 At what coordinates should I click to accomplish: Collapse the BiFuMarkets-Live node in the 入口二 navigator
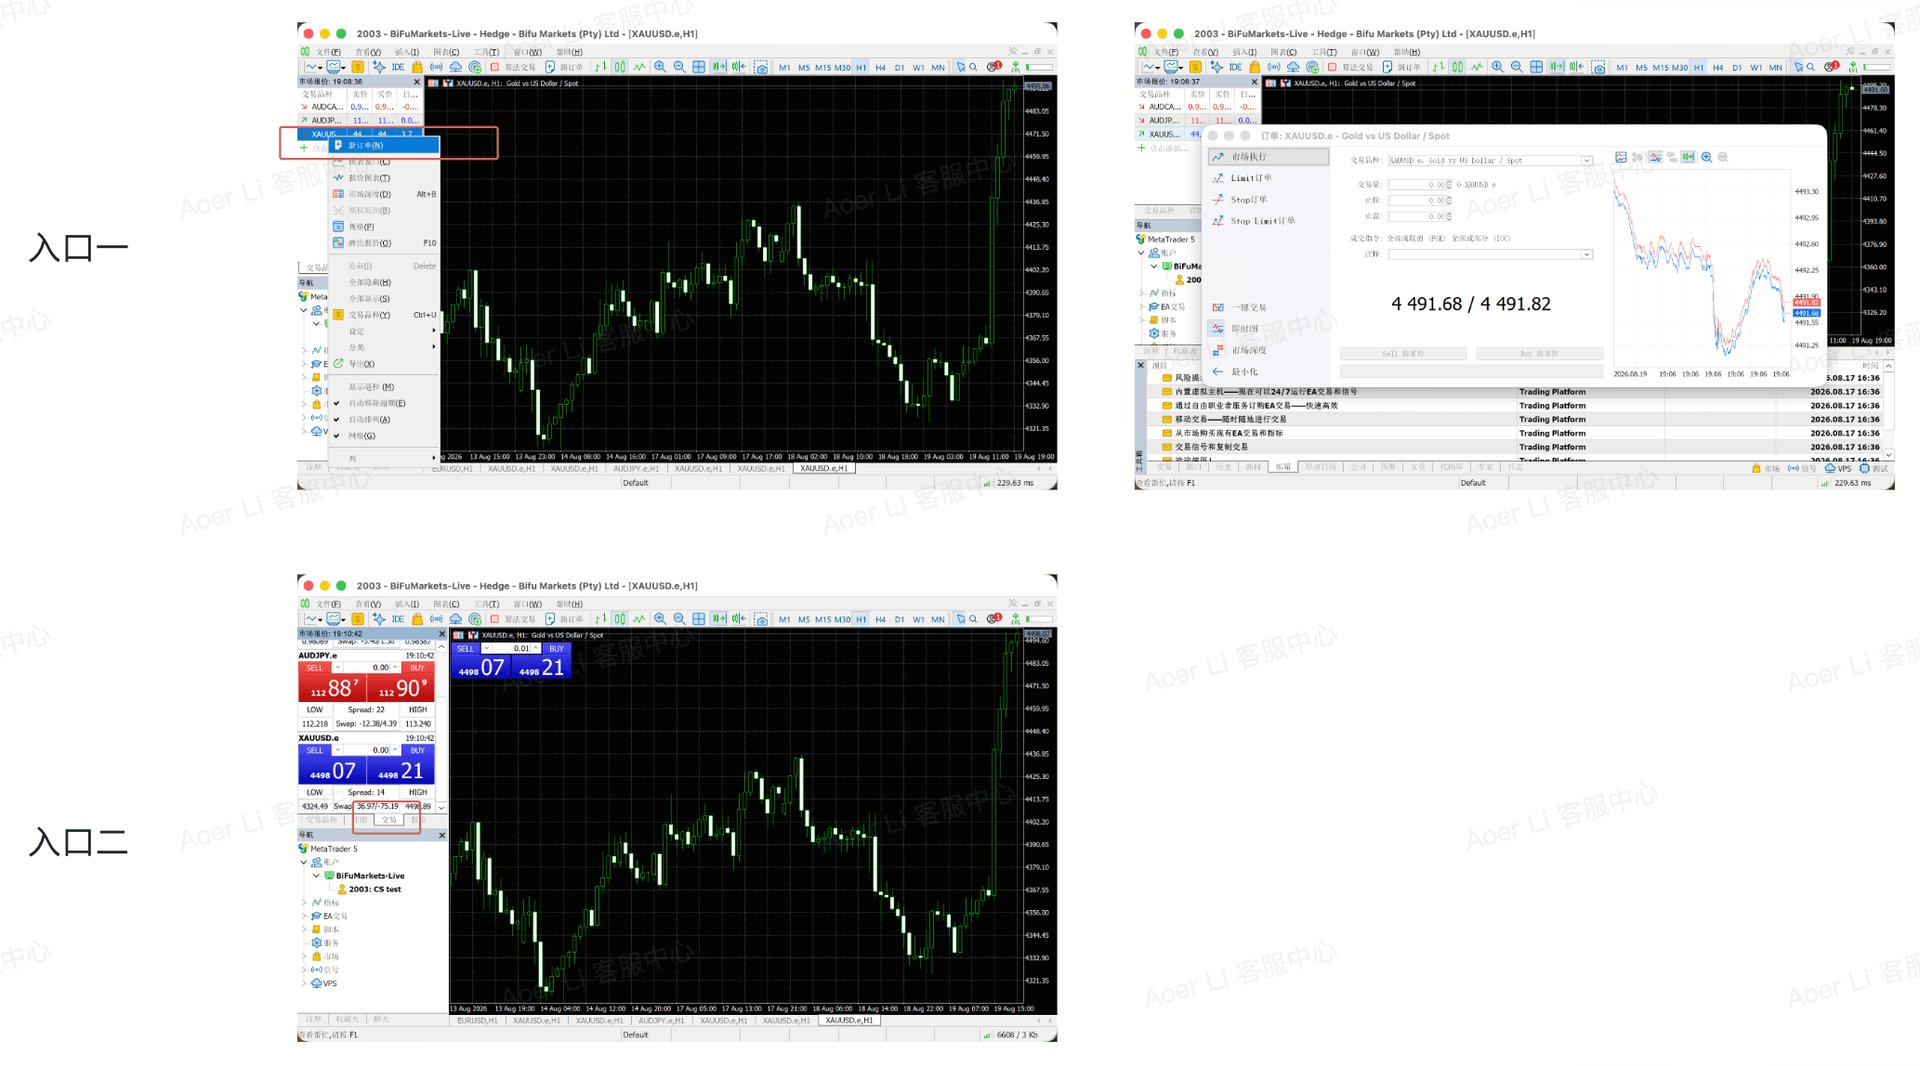pos(317,876)
